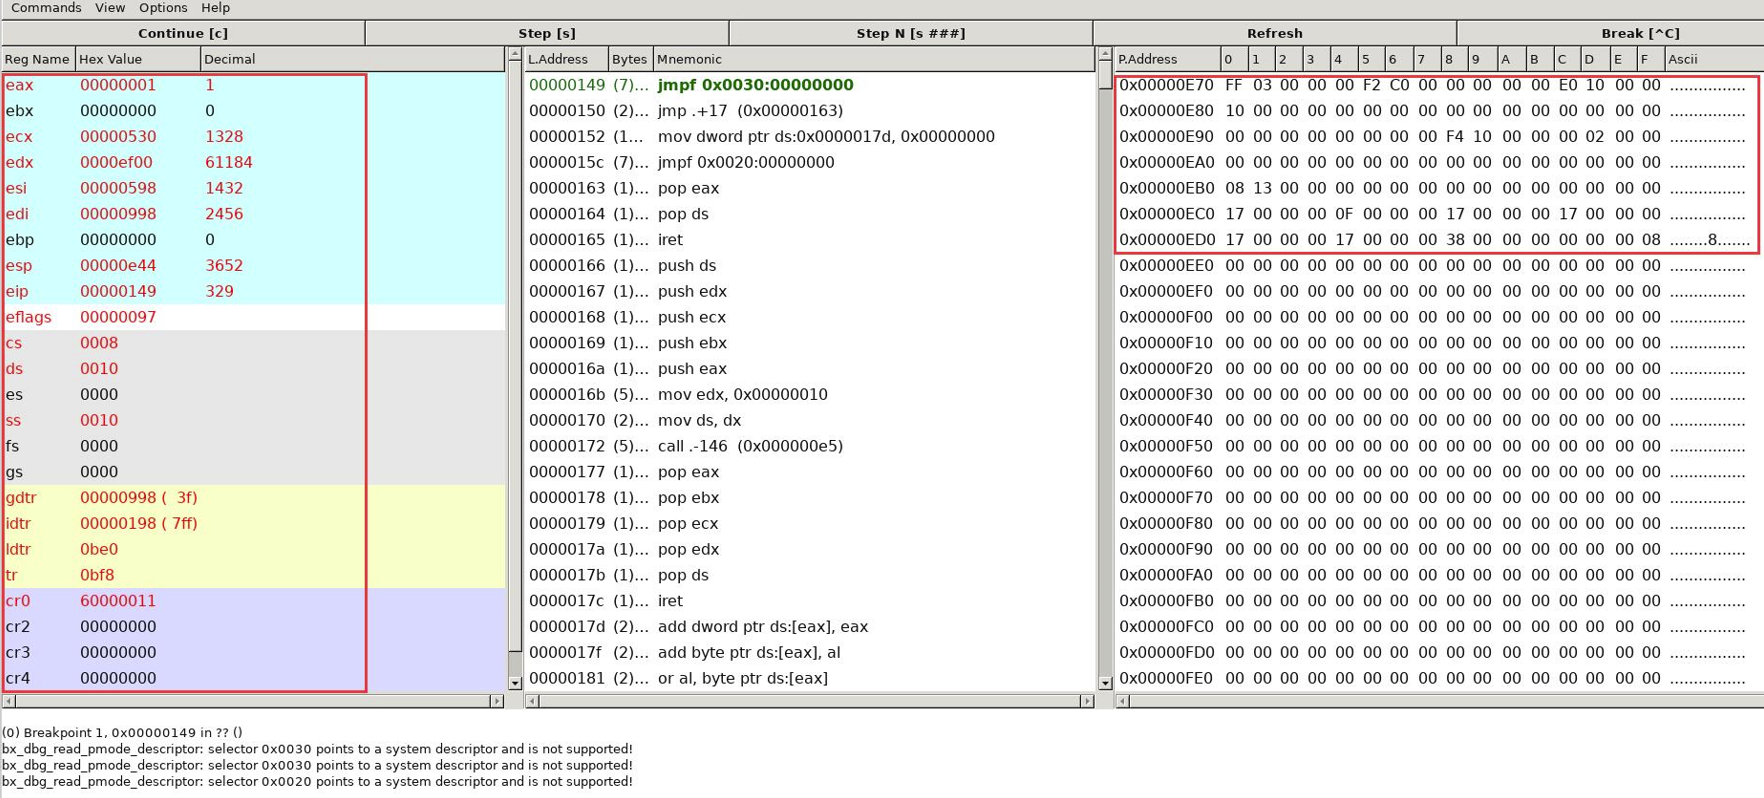Click memory pane horizontal scroll left arrow
The image size is (1764, 798).
[1122, 701]
